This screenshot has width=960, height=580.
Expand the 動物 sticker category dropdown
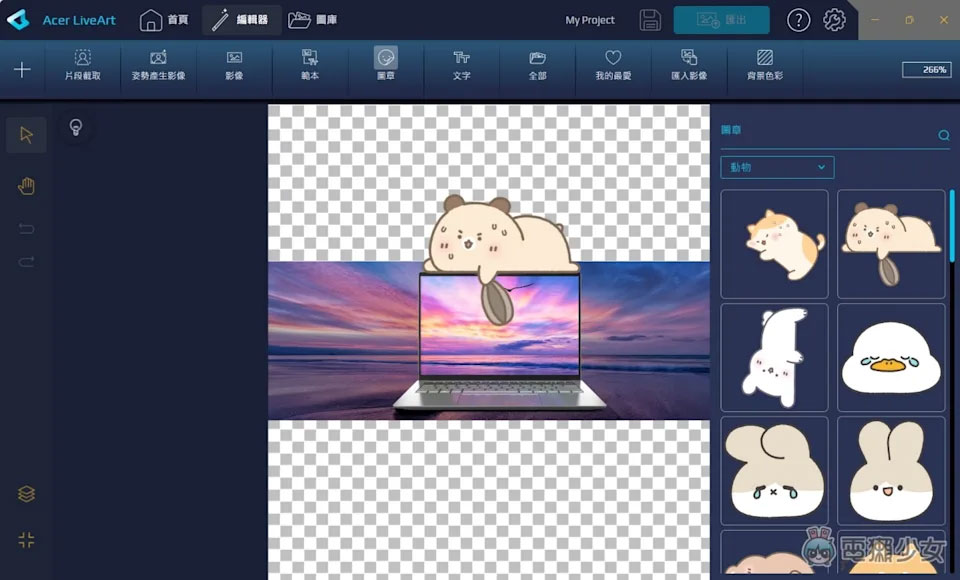click(777, 167)
